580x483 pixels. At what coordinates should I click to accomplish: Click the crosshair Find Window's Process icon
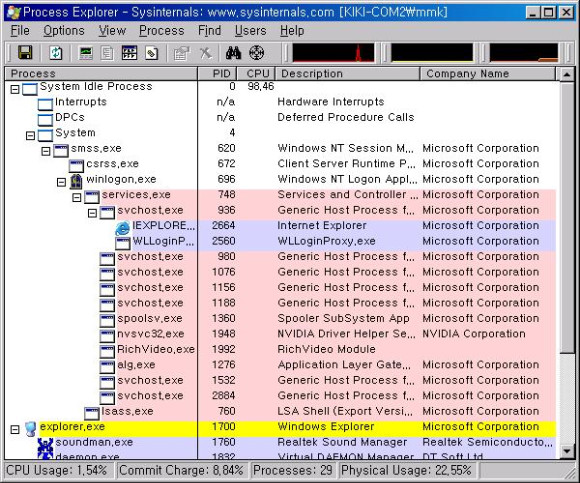(257, 53)
